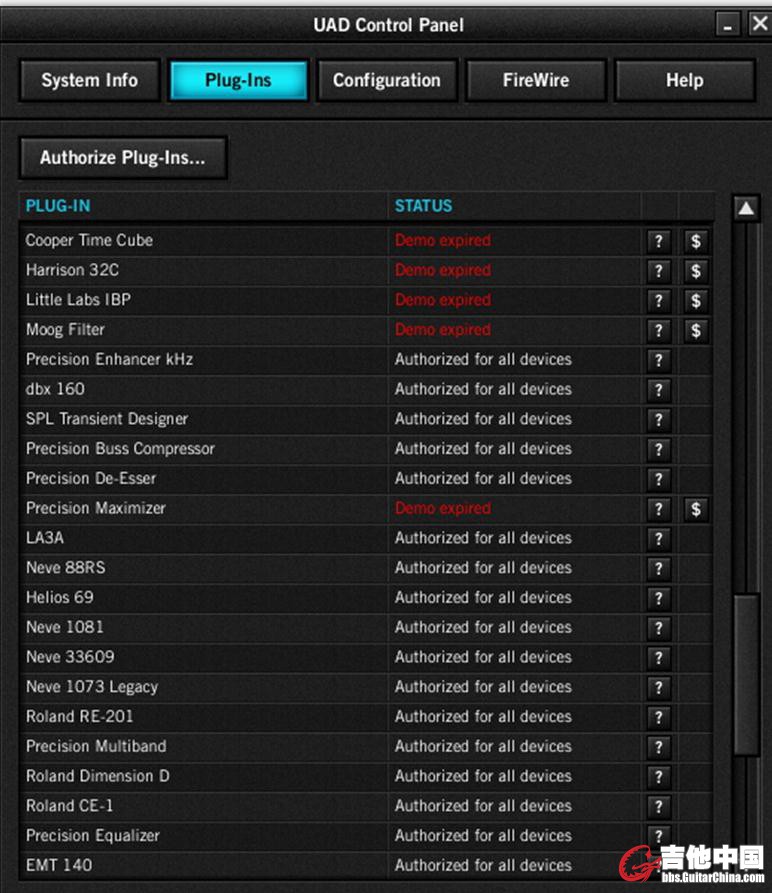This screenshot has width=772, height=893.
Task: Open help for Neve 1081
Action: point(659,628)
